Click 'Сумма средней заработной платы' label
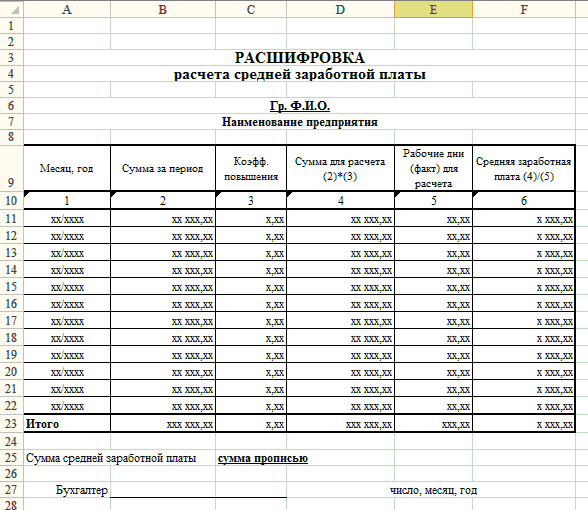Screen dimensions: 588x510 pyautogui.click(x=111, y=458)
